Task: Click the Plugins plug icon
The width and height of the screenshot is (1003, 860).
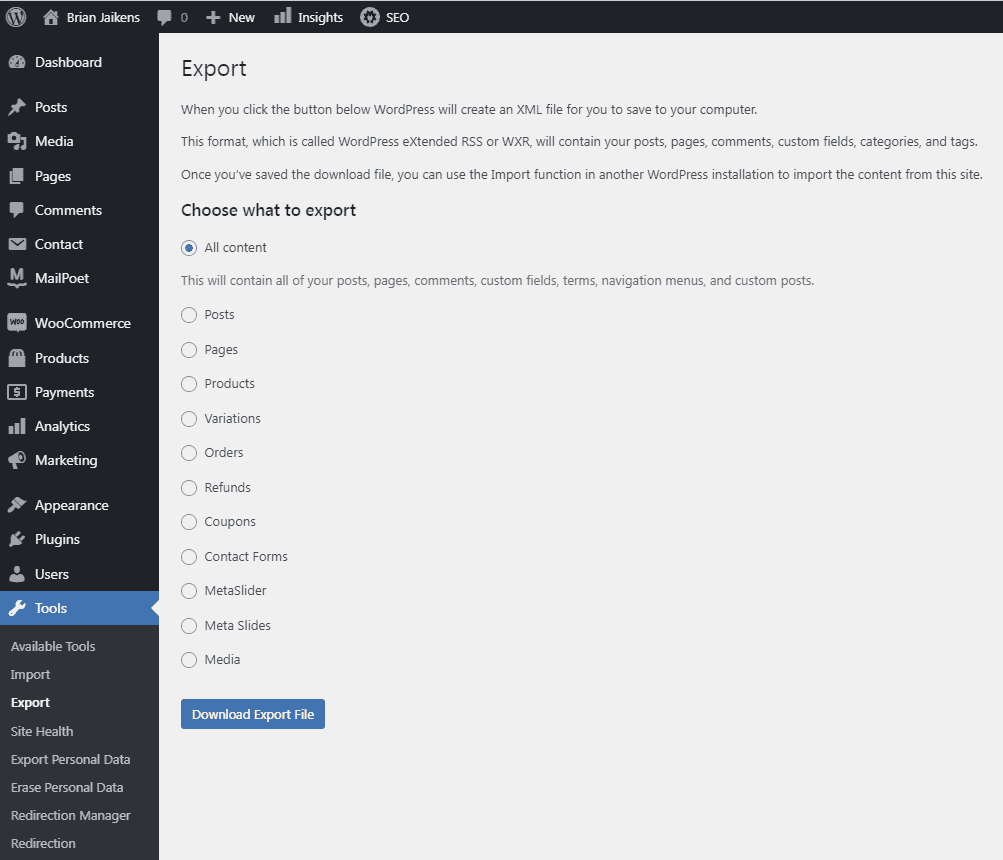Action: (x=17, y=539)
